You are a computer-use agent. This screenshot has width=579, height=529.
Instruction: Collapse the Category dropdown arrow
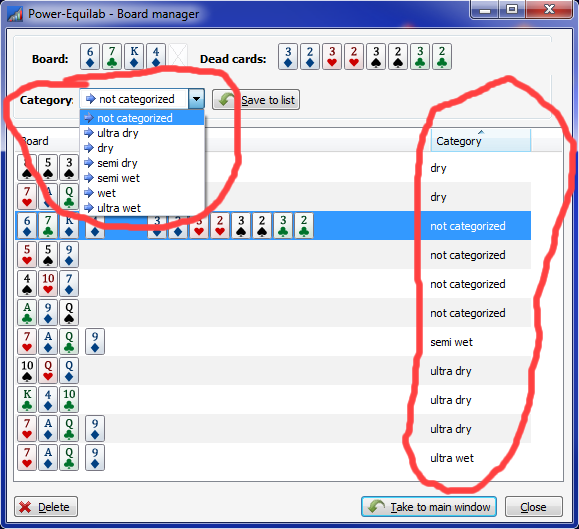click(196, 99)
